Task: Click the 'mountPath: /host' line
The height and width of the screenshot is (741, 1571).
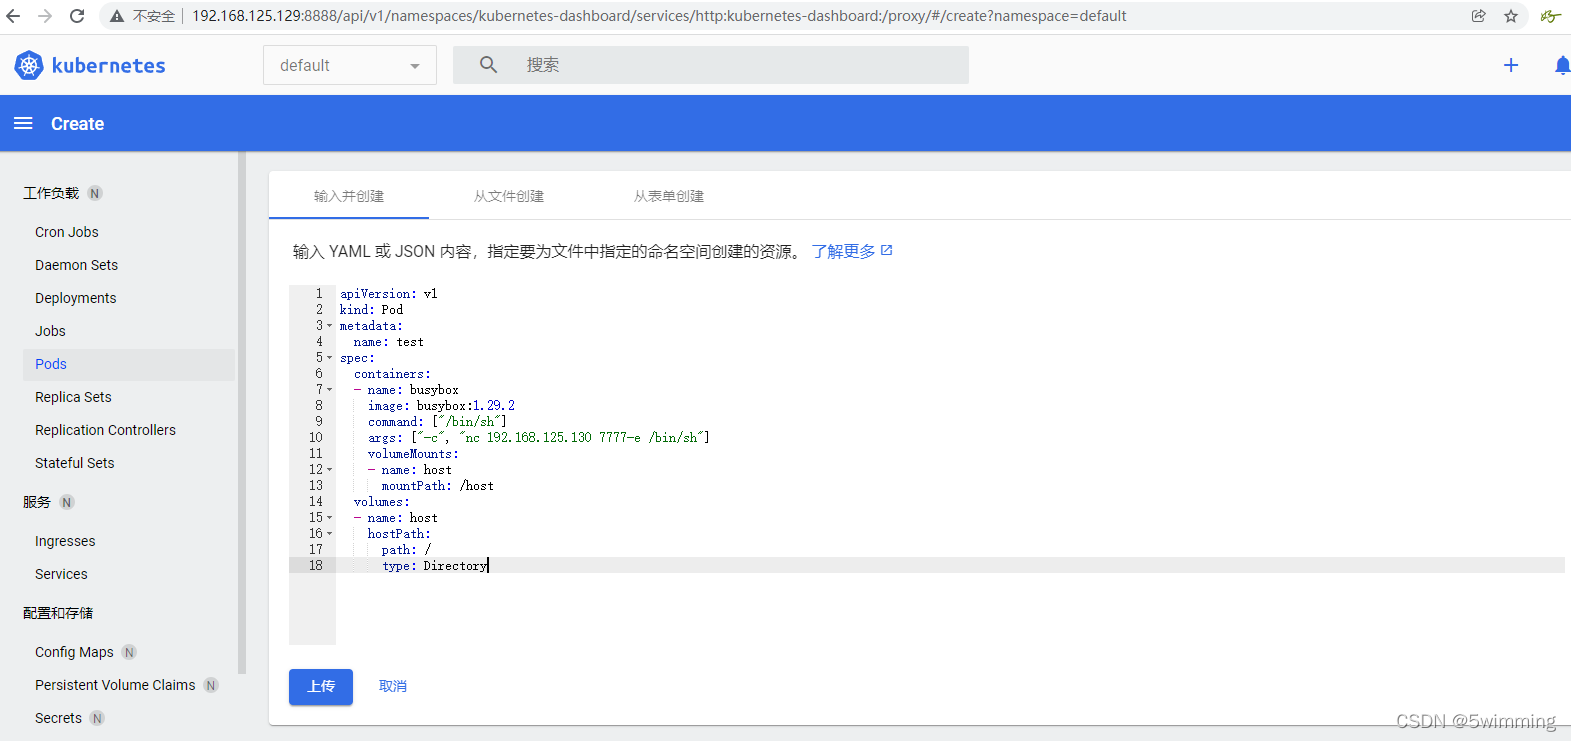Action: pyautogui.click(x=437, y=486)
